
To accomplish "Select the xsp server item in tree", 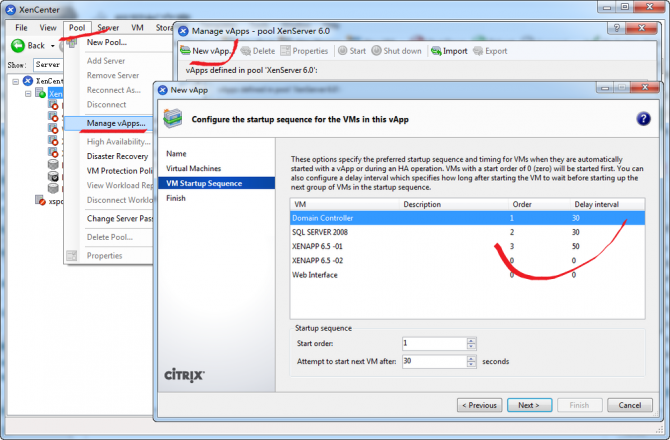I will [50, 201].
